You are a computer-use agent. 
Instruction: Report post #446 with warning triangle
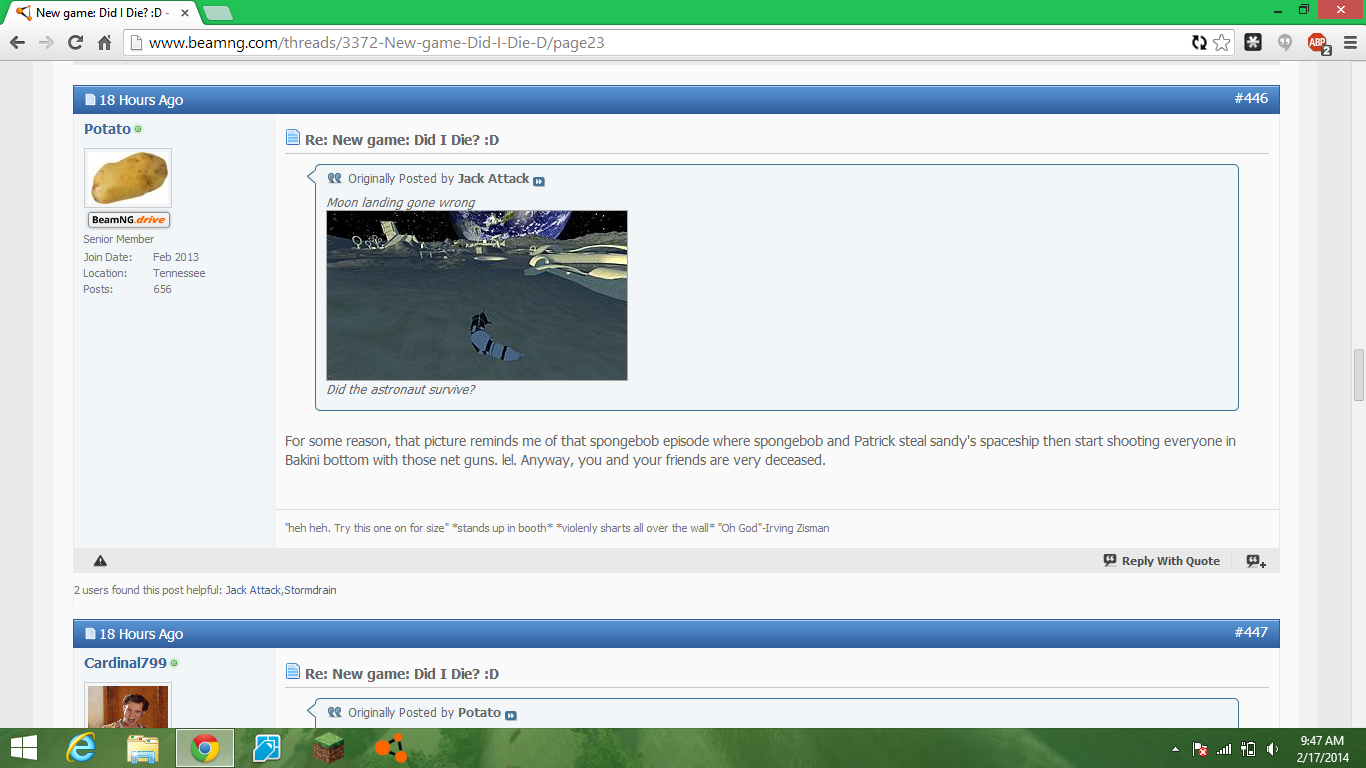[x=100, y=561]
